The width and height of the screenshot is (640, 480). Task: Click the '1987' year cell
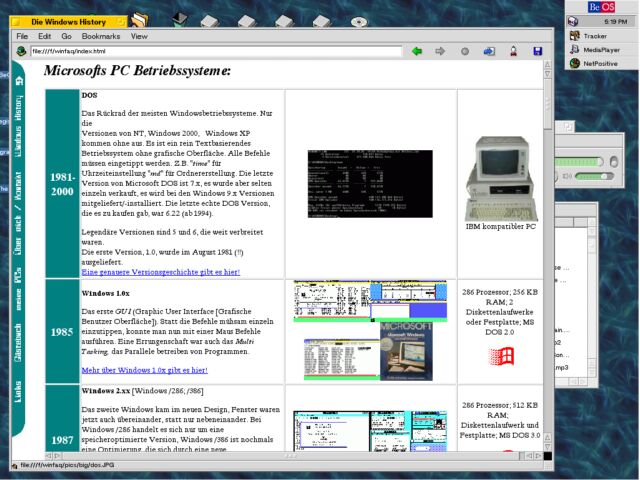[62, 418]
